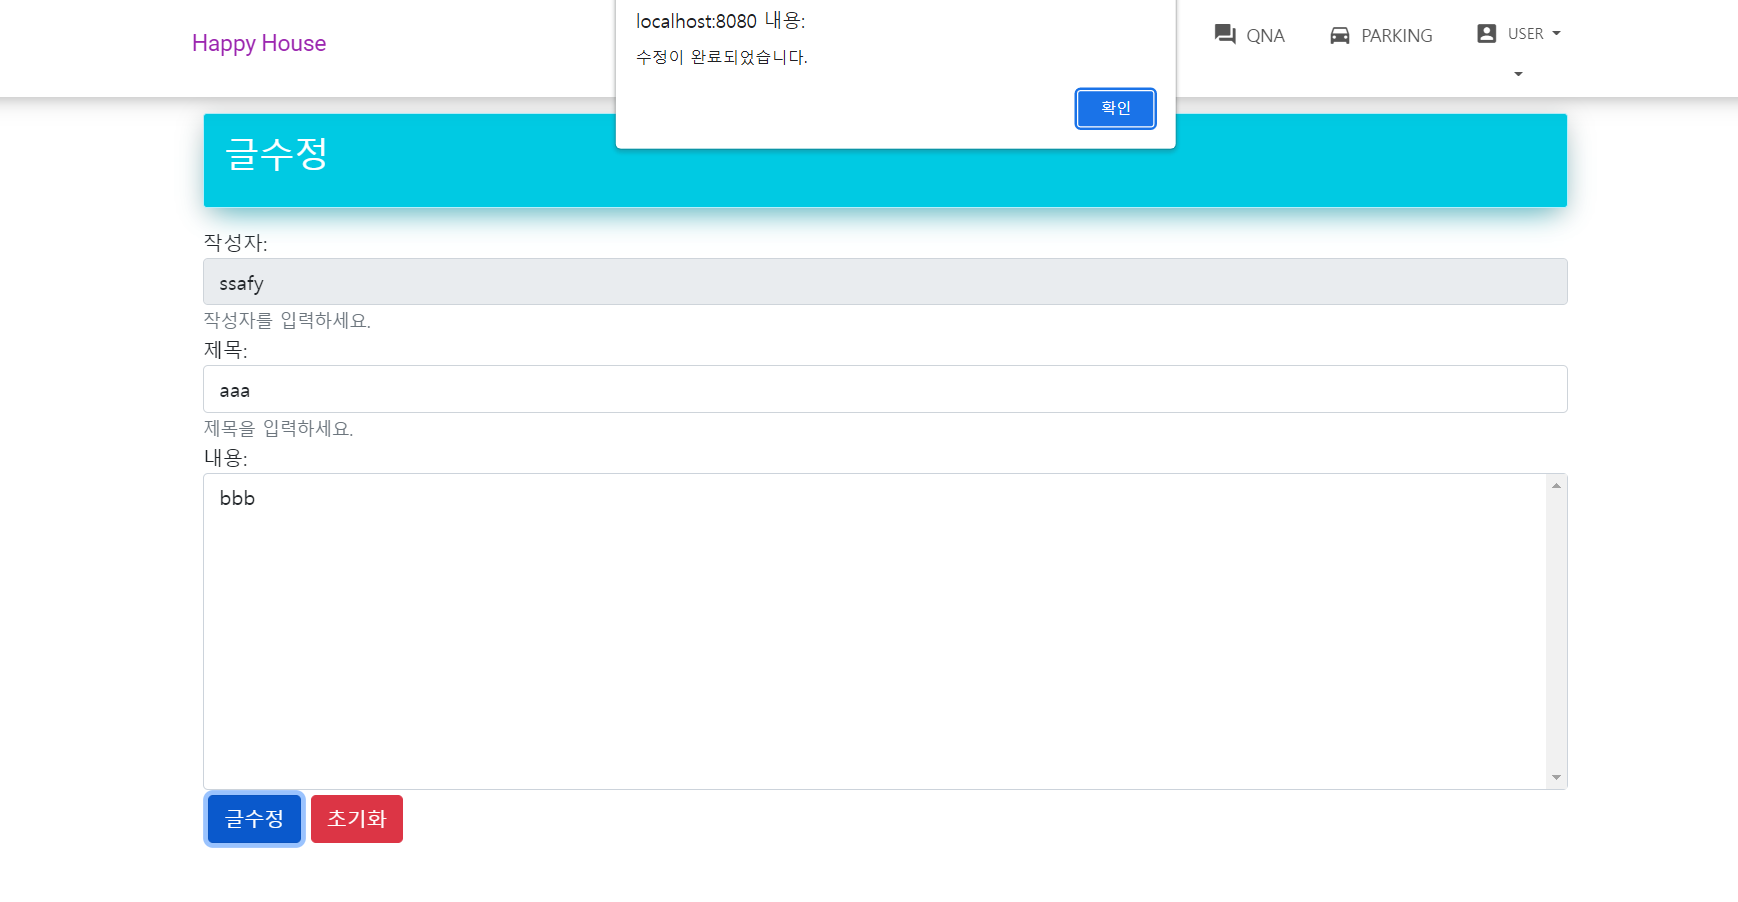This screenshot has height=902, width=1738.
Task: Click the blue 글수정 submit button
Action: (254, 819)
